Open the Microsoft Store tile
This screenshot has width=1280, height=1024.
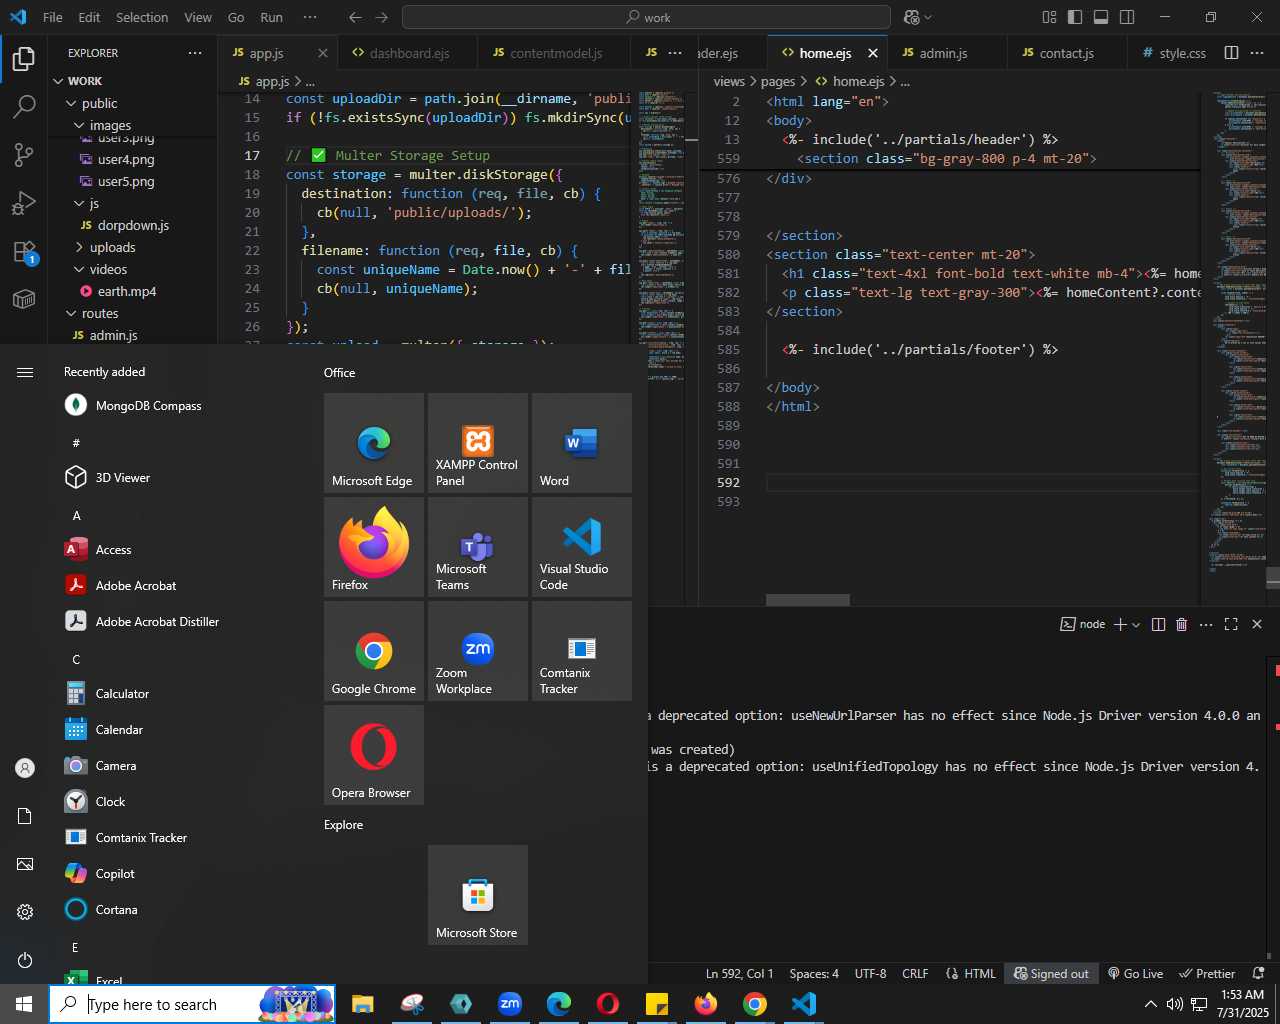point(478,895)
